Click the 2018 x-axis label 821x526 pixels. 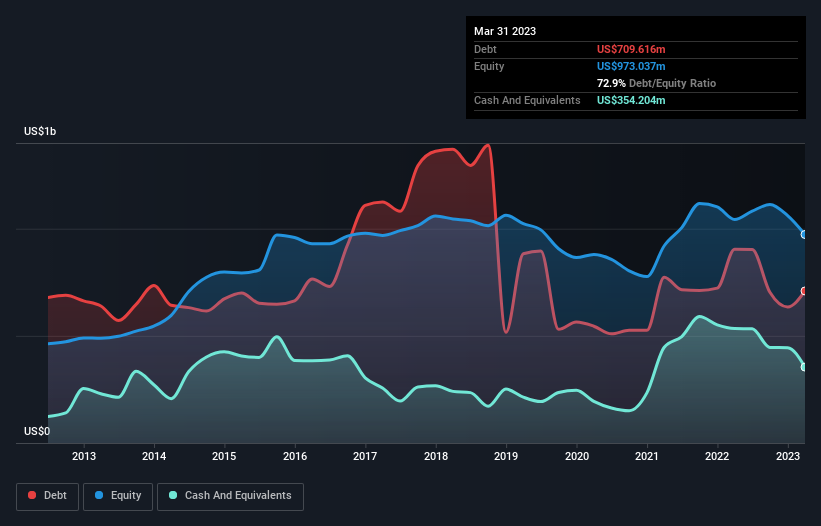[x=436, y=456]
